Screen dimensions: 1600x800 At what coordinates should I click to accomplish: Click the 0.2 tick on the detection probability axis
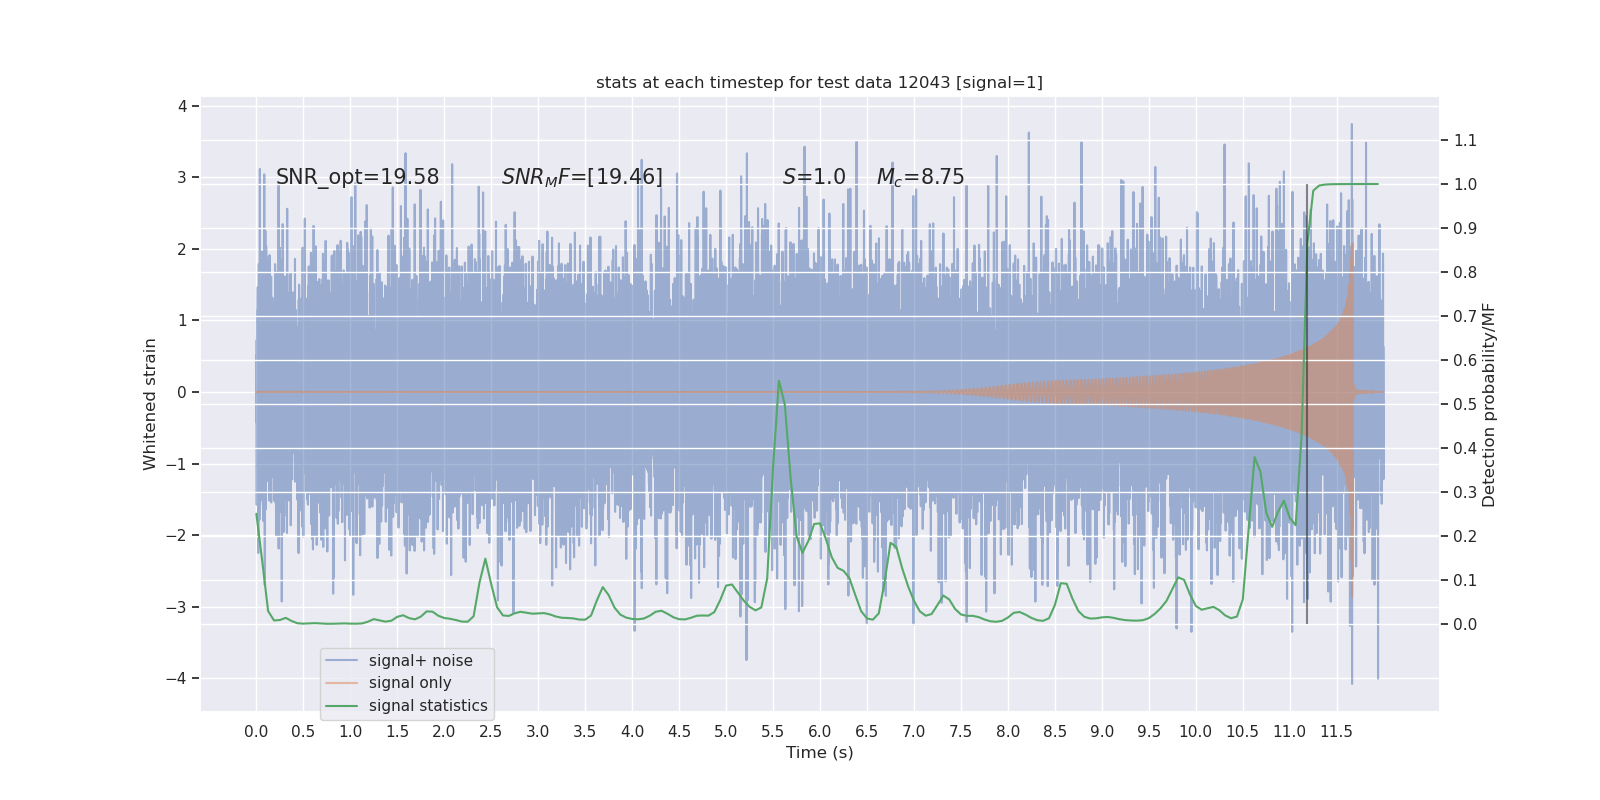(x=1465, y=536)
